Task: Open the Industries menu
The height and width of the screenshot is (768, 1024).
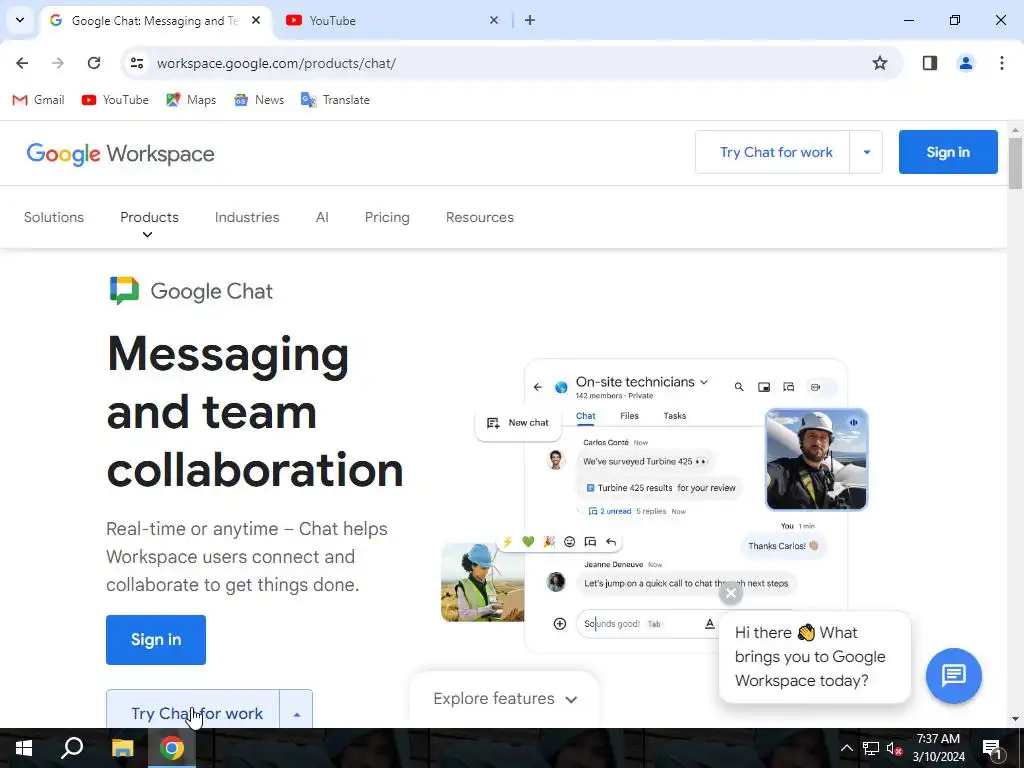Action: click(x=247, y=217)
